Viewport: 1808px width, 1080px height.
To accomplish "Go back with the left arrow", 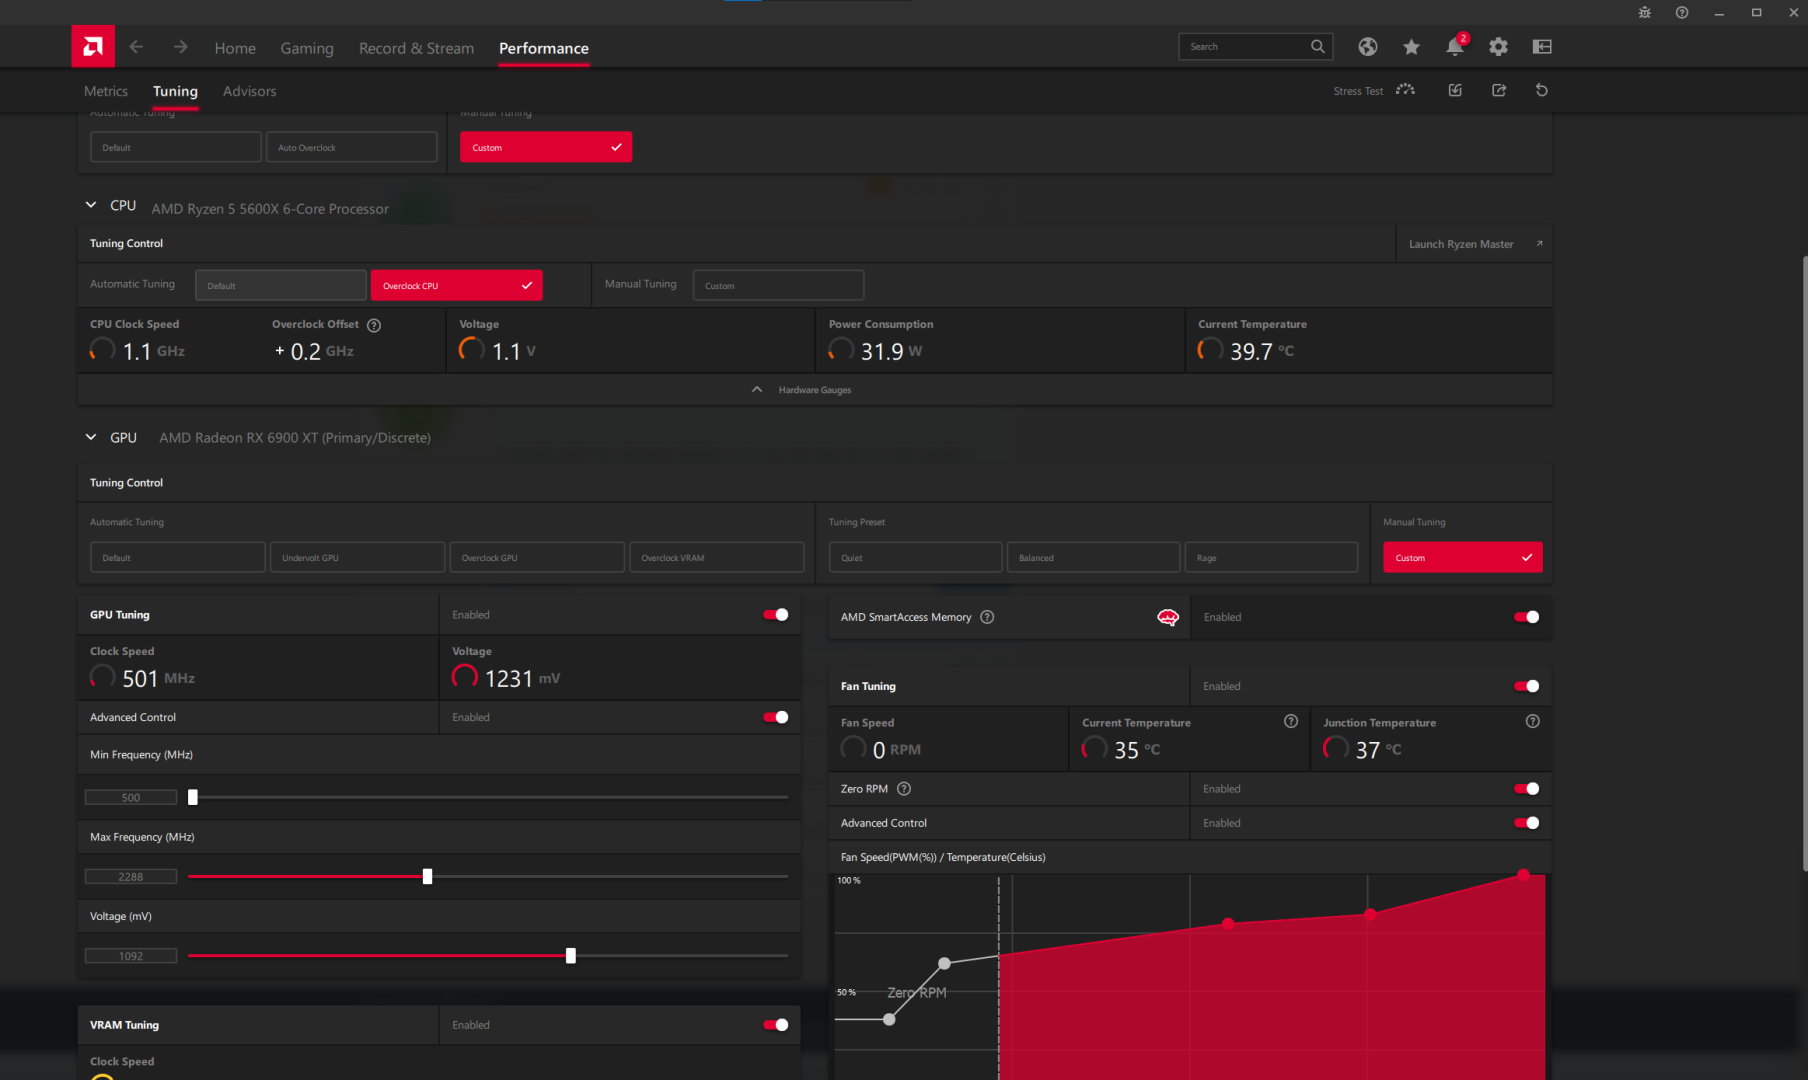I will pos(137,47).
